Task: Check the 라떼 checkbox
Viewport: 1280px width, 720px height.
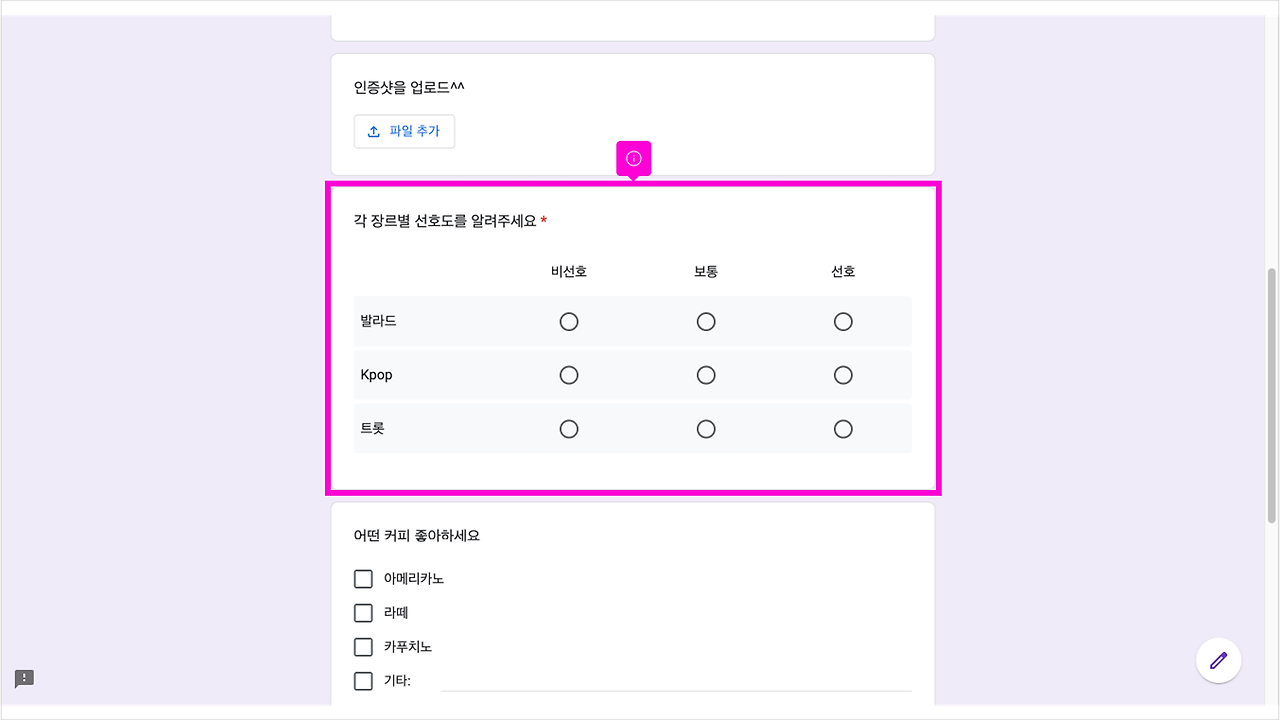Action: [363, 612]
